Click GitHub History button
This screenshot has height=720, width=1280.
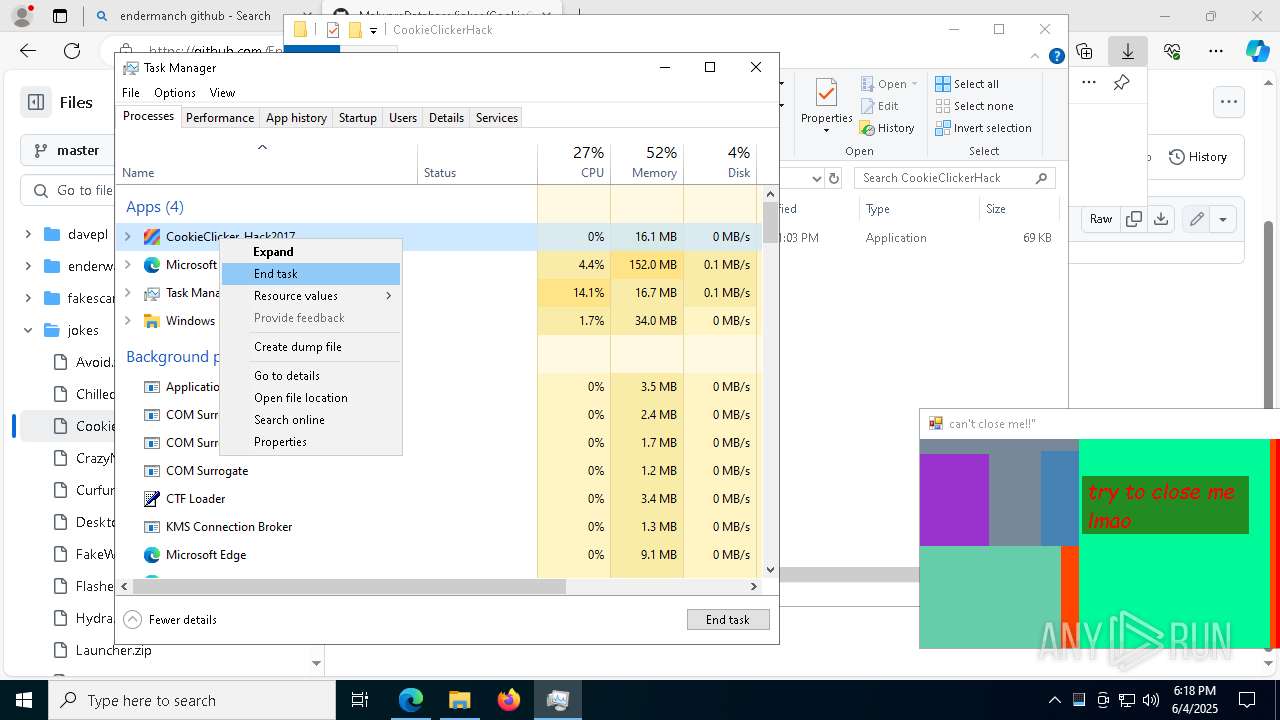[x=1198, y=157]
